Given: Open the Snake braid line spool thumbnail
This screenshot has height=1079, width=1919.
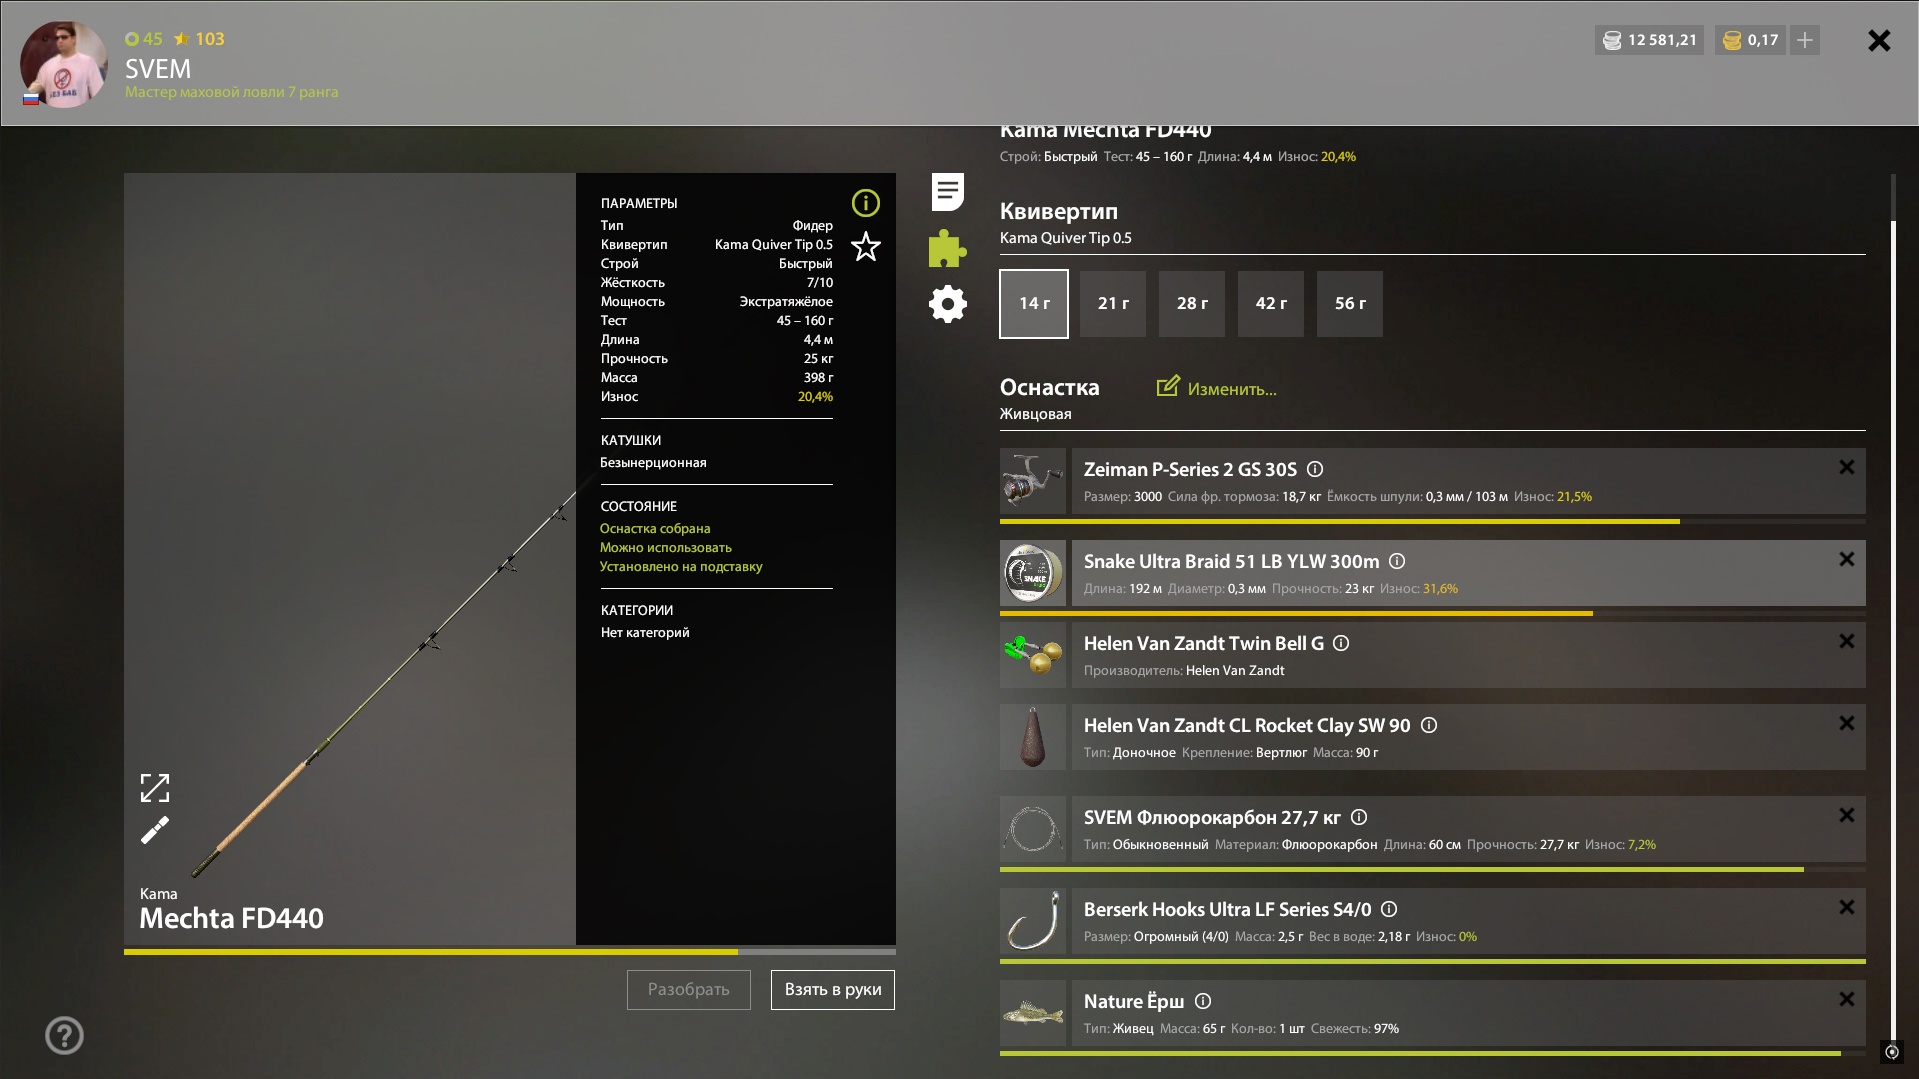Looking at the screenshot, I should point(1033,573).
